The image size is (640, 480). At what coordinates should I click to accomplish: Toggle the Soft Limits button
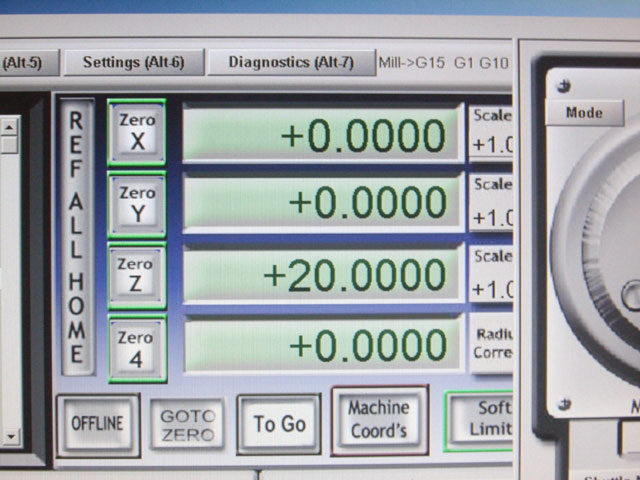pos(478,421)
